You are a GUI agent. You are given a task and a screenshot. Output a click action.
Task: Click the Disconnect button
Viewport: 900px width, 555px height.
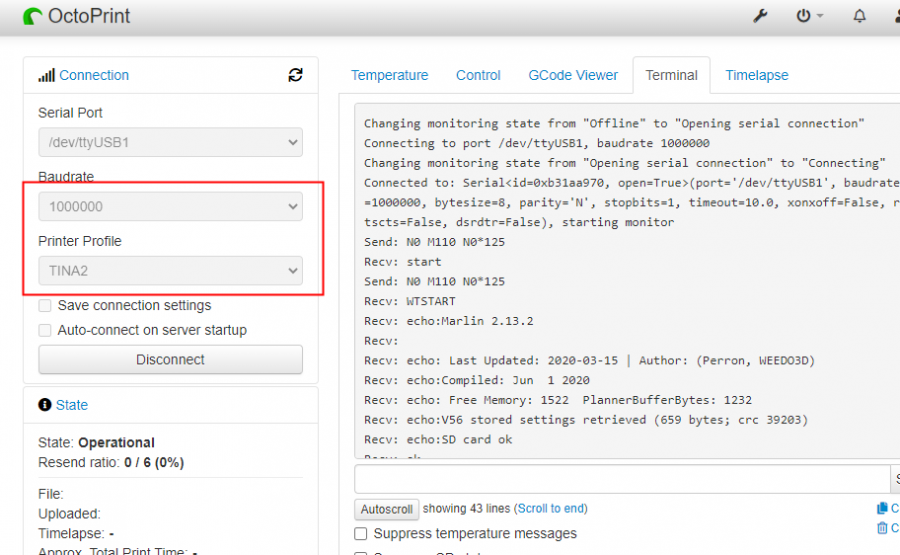click(x=170, y=359)
